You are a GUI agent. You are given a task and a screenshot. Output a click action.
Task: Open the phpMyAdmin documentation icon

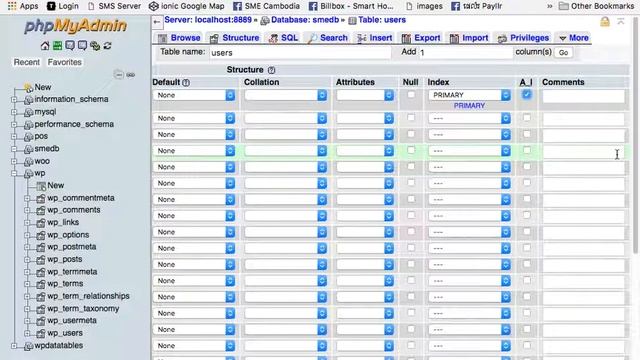coord(70,46)
